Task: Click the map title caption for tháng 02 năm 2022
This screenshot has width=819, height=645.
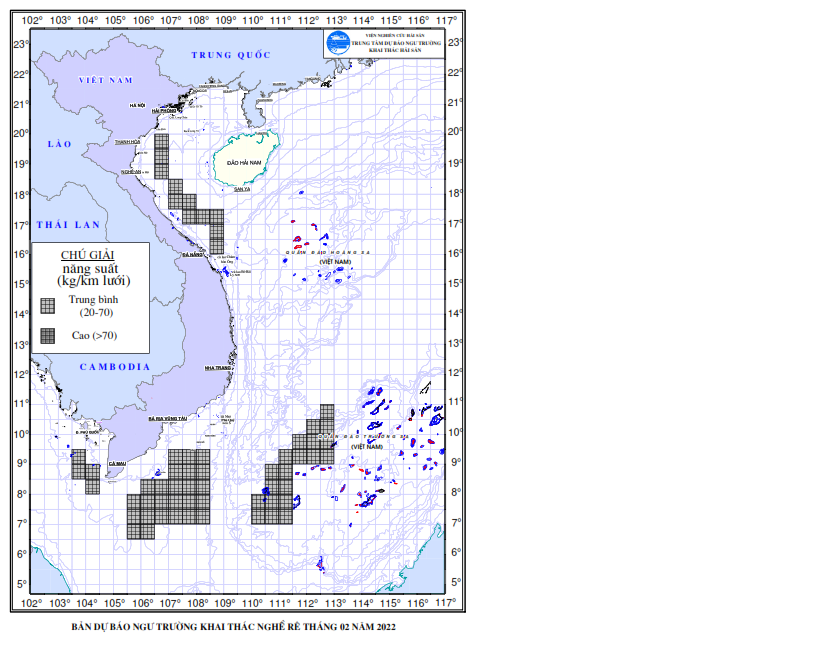Action: (233, 627)
